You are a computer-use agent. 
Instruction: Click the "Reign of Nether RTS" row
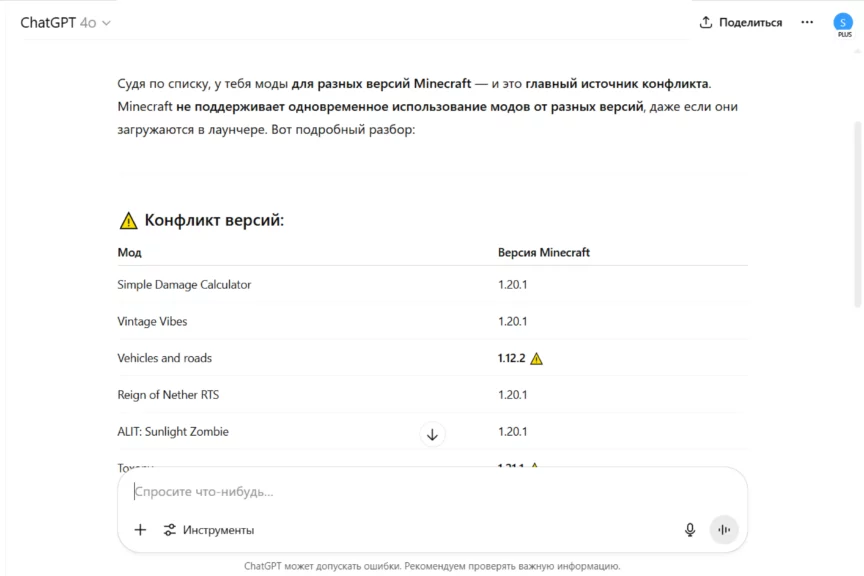pyautogui.click(x=168, y=395)
